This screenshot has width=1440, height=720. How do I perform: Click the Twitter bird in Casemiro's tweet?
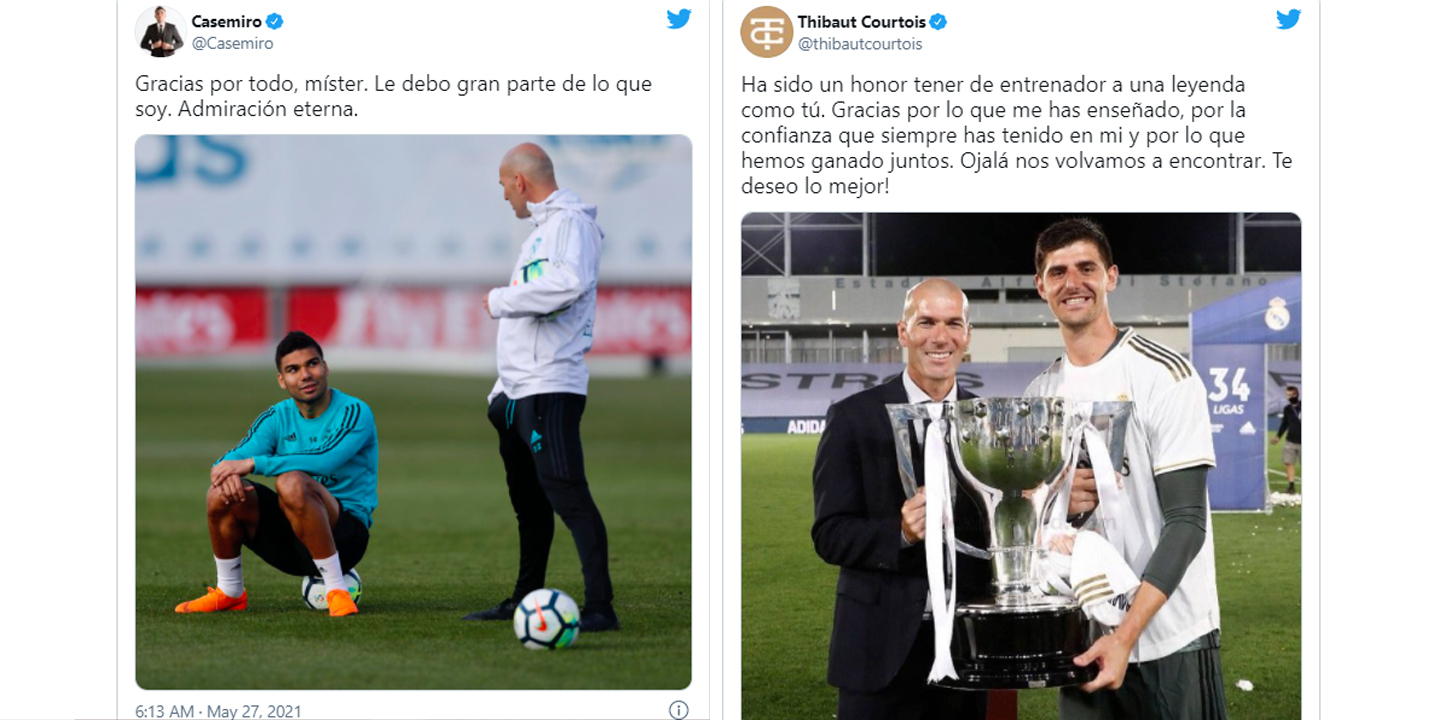[679, 19]
